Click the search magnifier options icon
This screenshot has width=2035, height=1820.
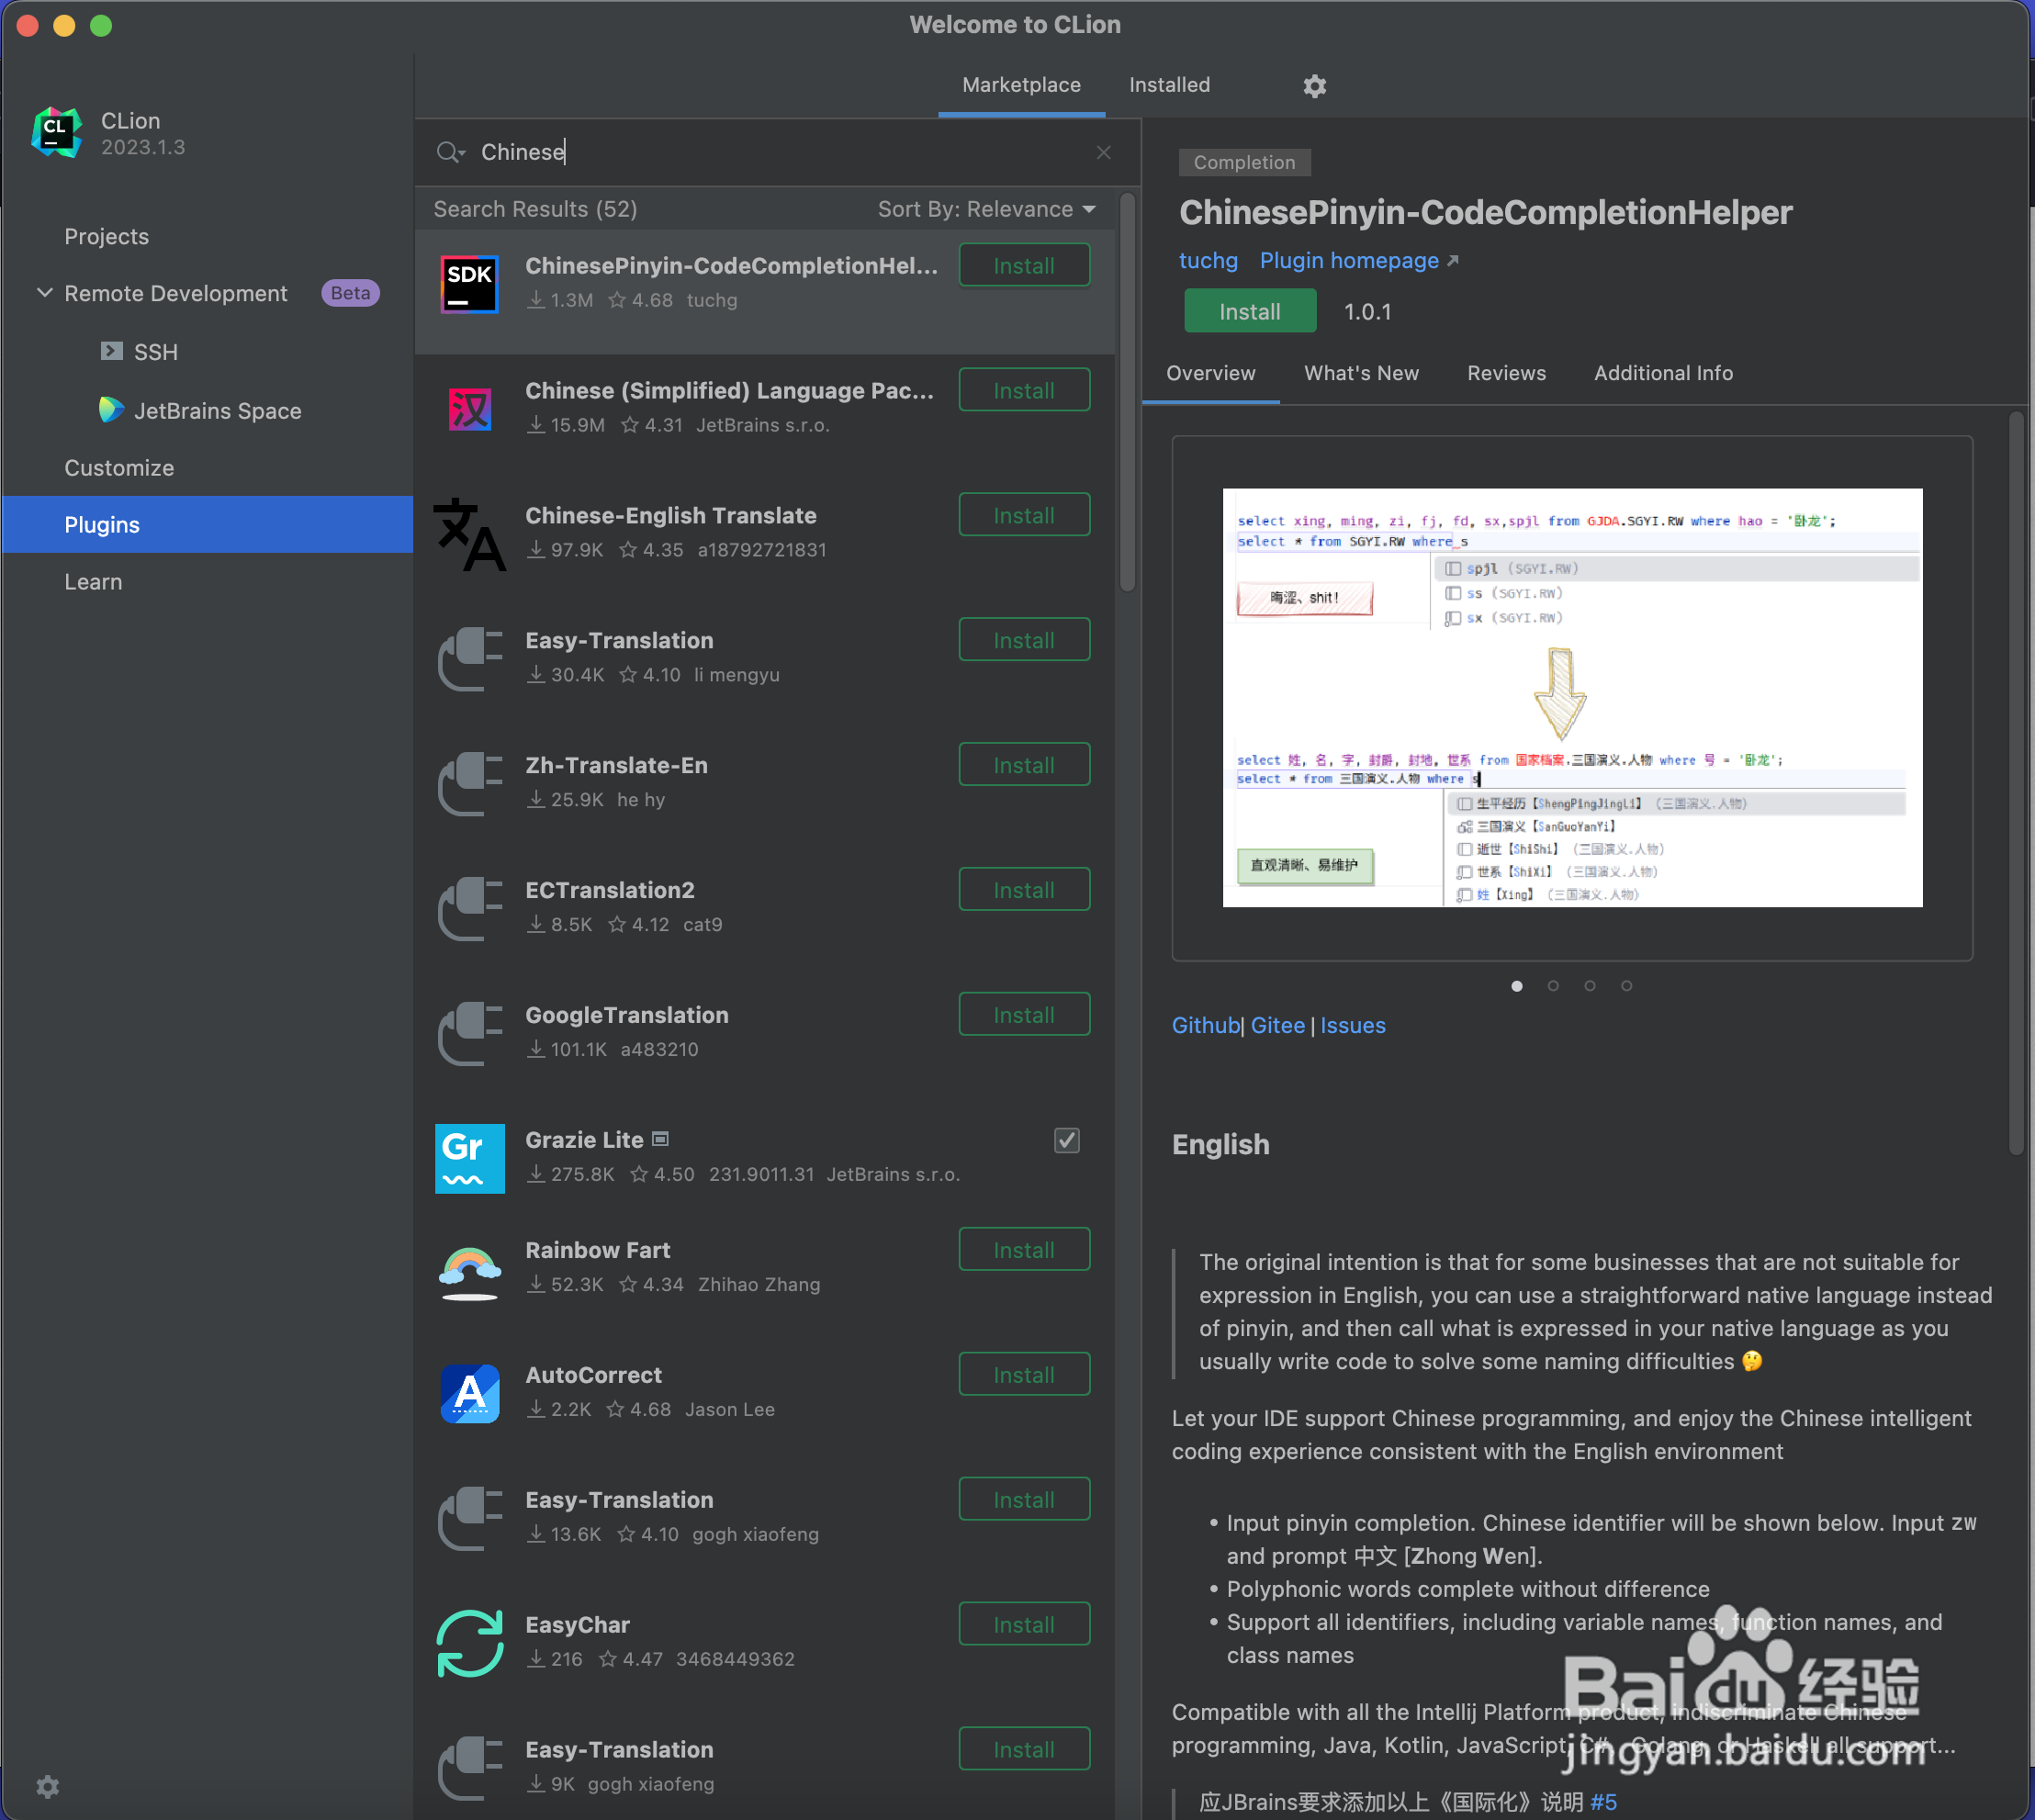451,152
